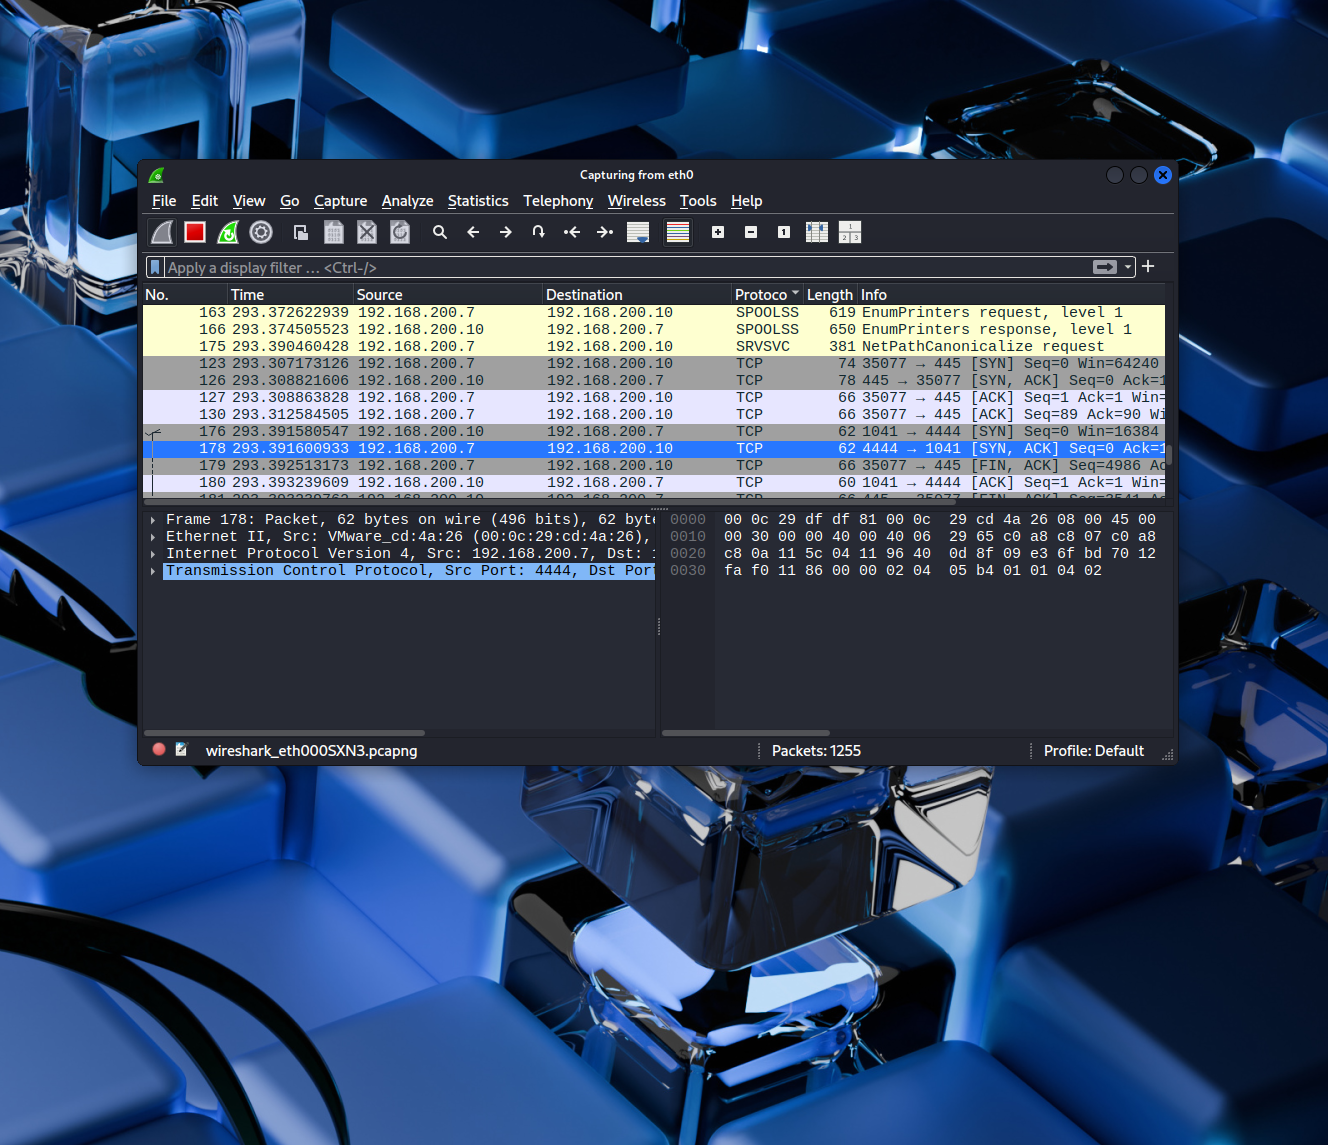Open capture options gear icon
The height and width of the screenshot is (1145, 1328).
pos(261,232)
